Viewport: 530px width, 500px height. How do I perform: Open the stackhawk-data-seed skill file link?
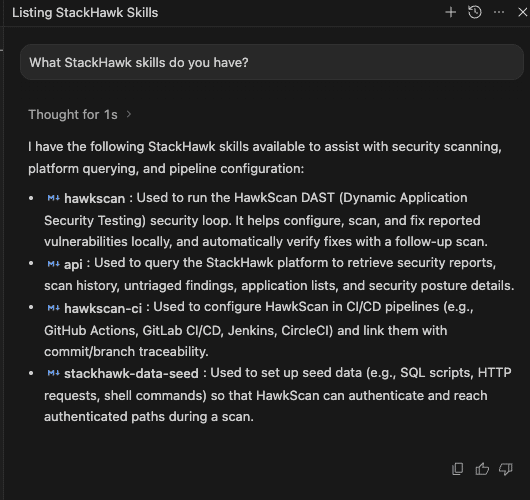point(131,374)
